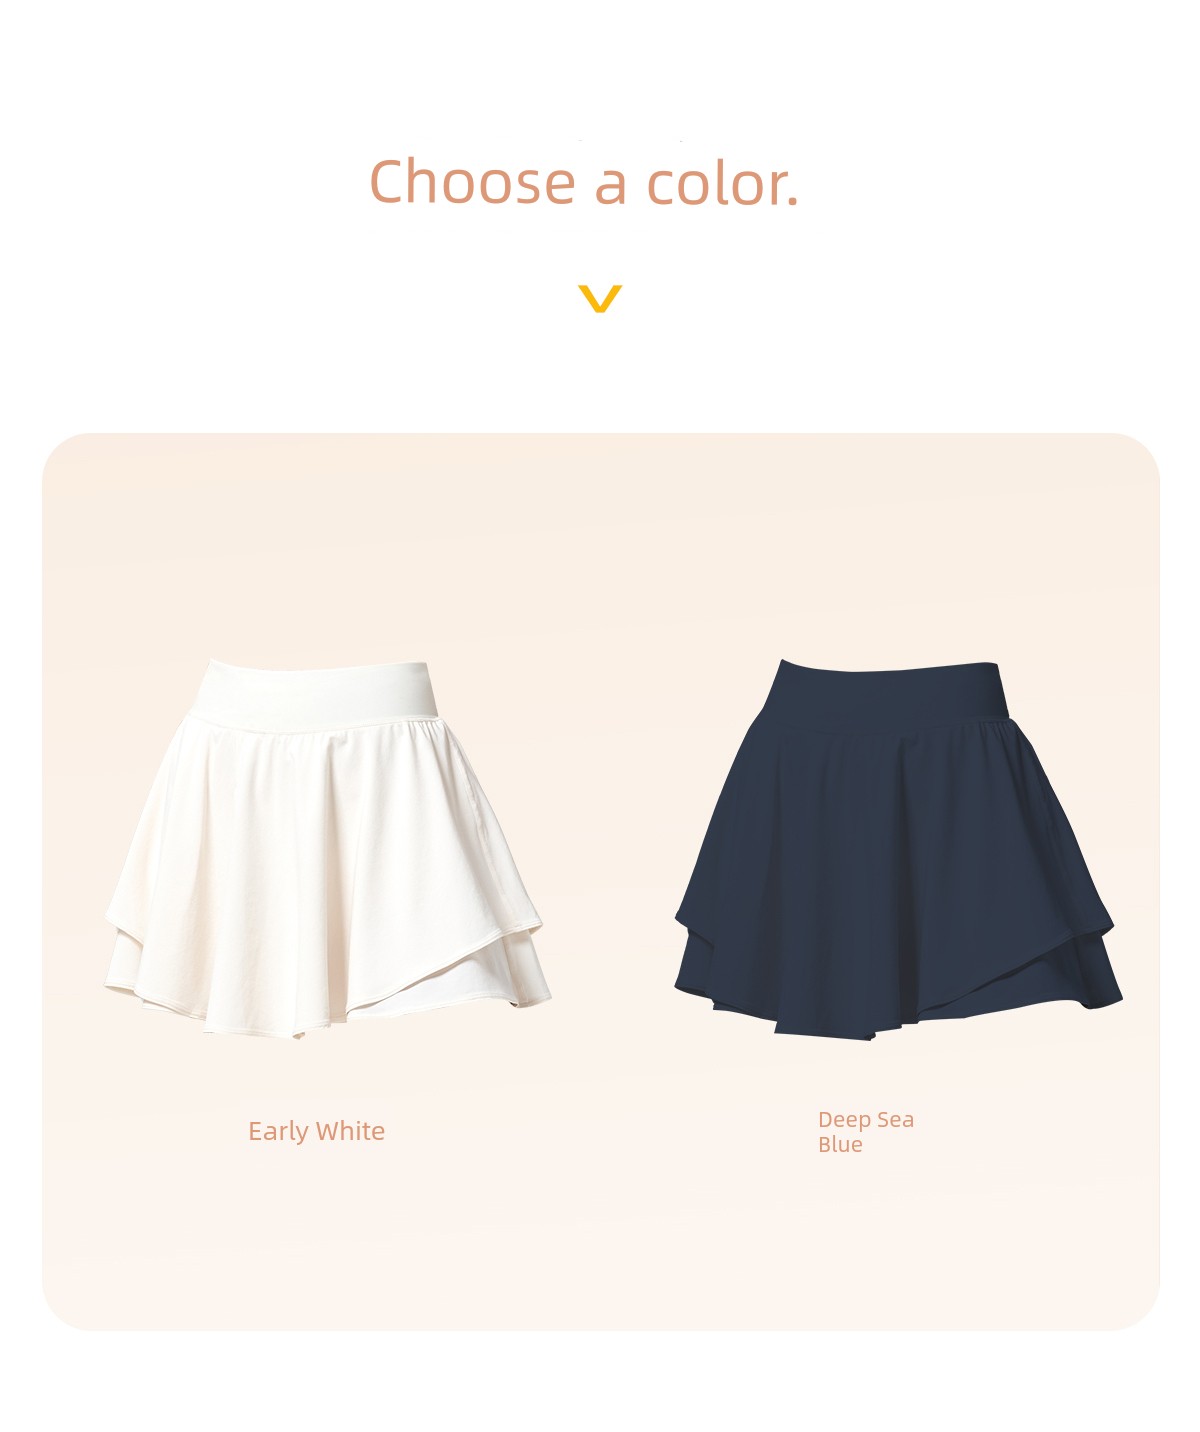
Task: Click the word "Blue" under the navy skirt
Action: (840, 1145)
